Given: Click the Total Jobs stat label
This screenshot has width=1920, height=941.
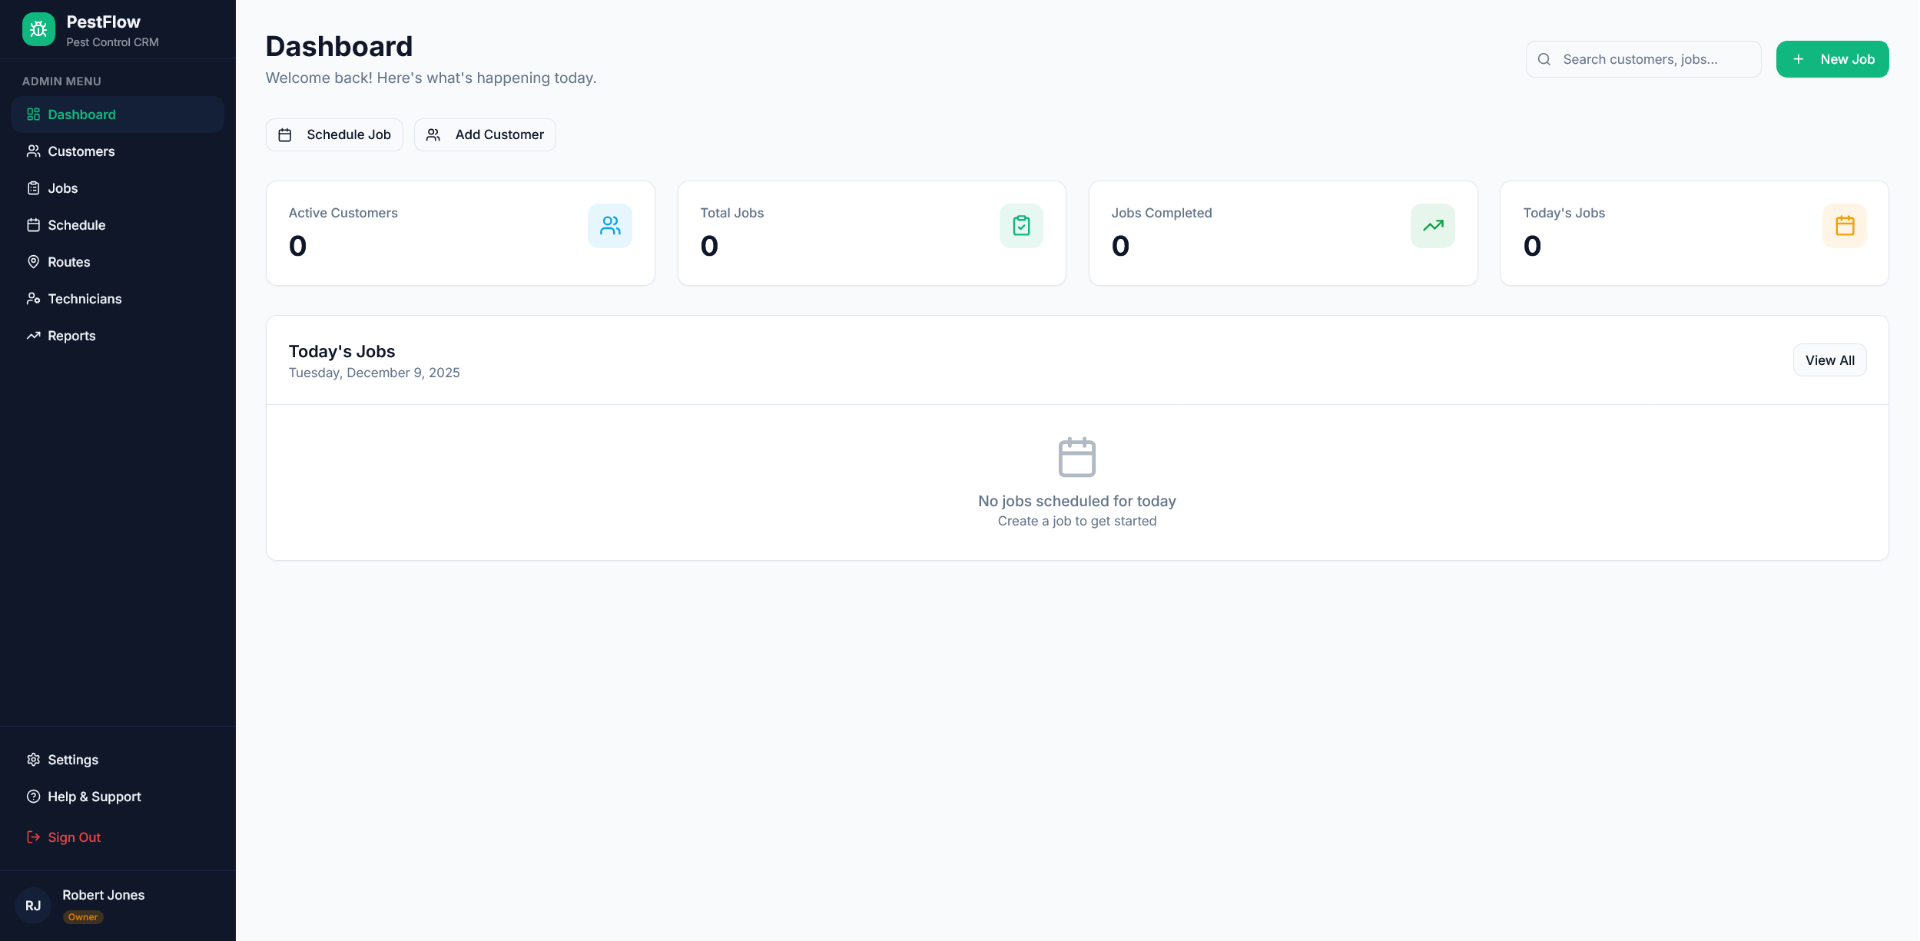Looking at the screenshot, I should coord(732,213).
